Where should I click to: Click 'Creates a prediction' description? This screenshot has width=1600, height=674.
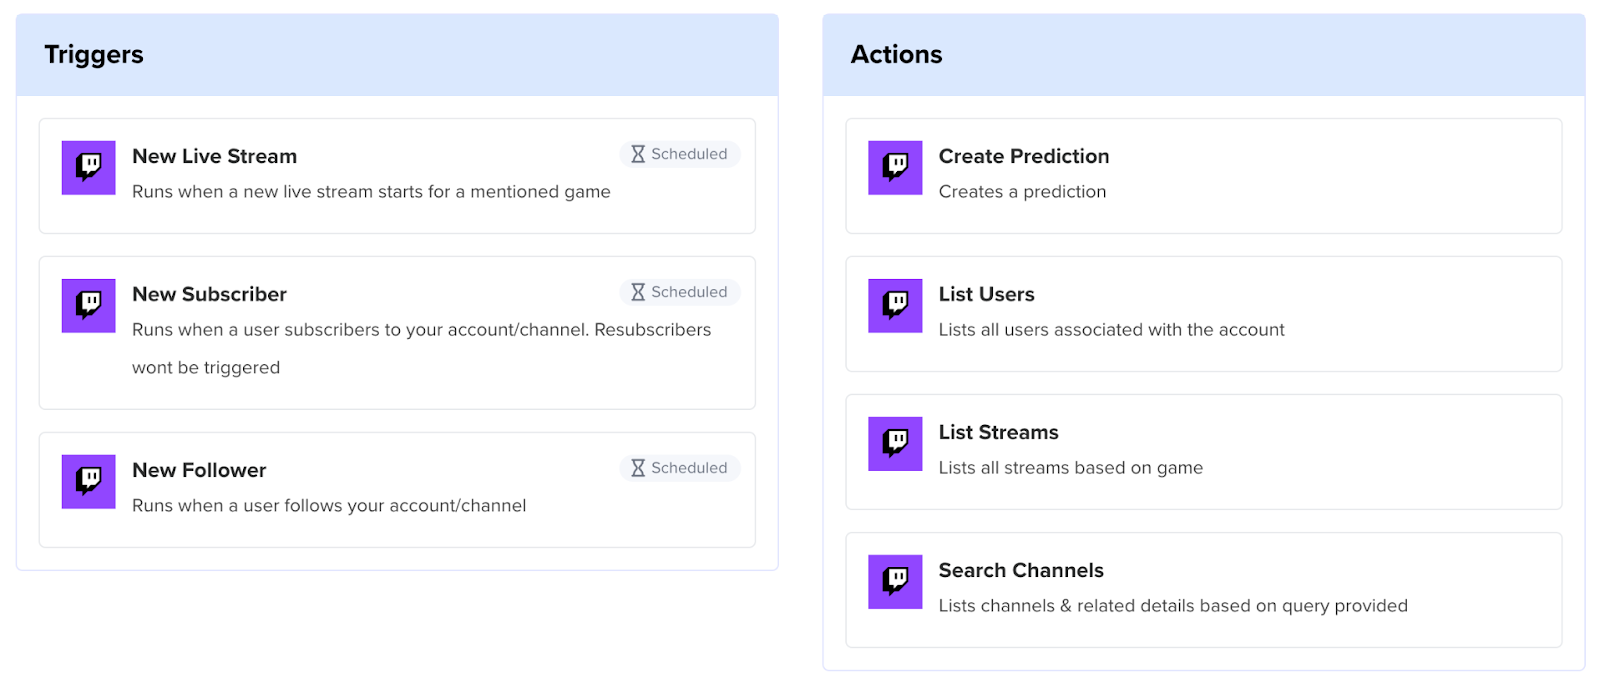[x=1022, y=192]
